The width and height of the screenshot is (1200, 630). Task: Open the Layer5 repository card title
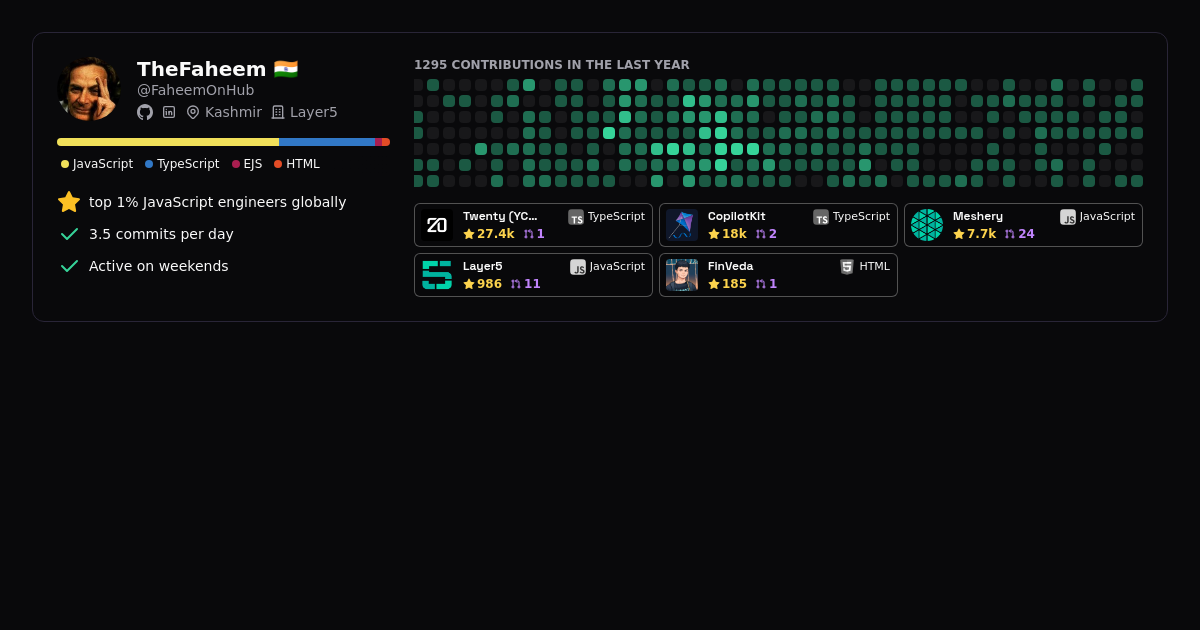pyautogui.click(x=483, y=266)
